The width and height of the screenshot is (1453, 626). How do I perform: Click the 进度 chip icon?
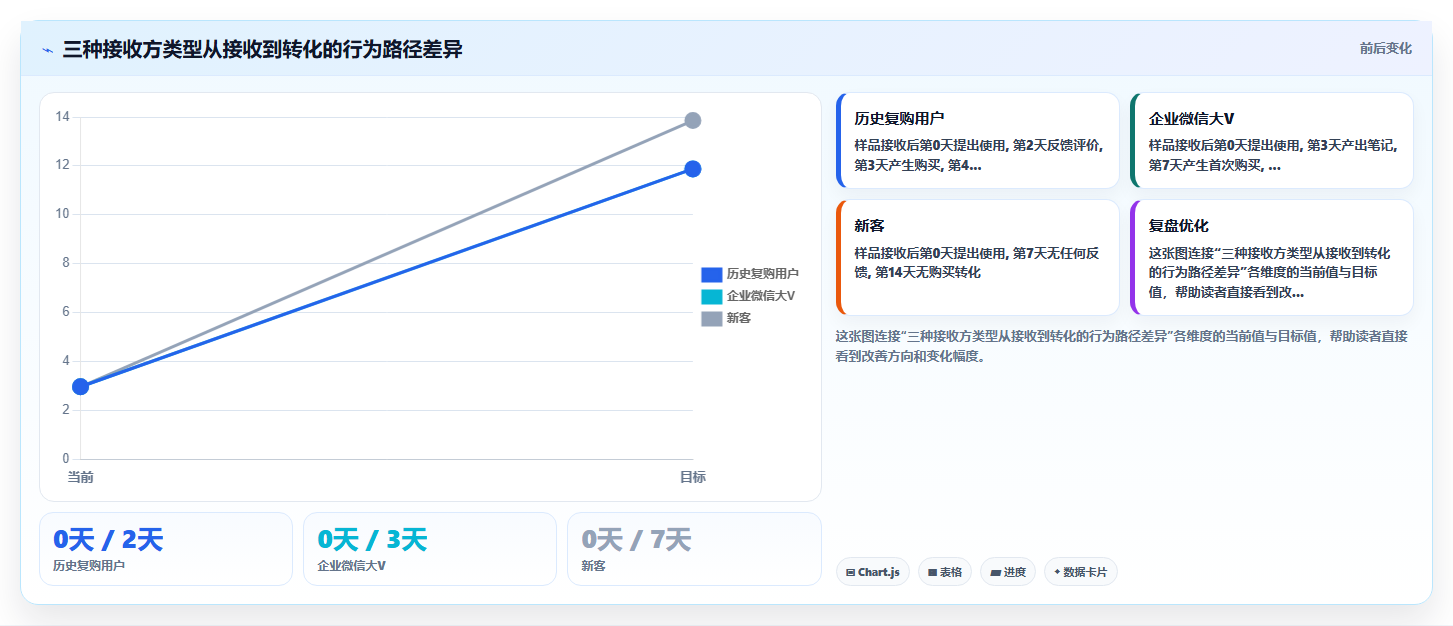995,573
